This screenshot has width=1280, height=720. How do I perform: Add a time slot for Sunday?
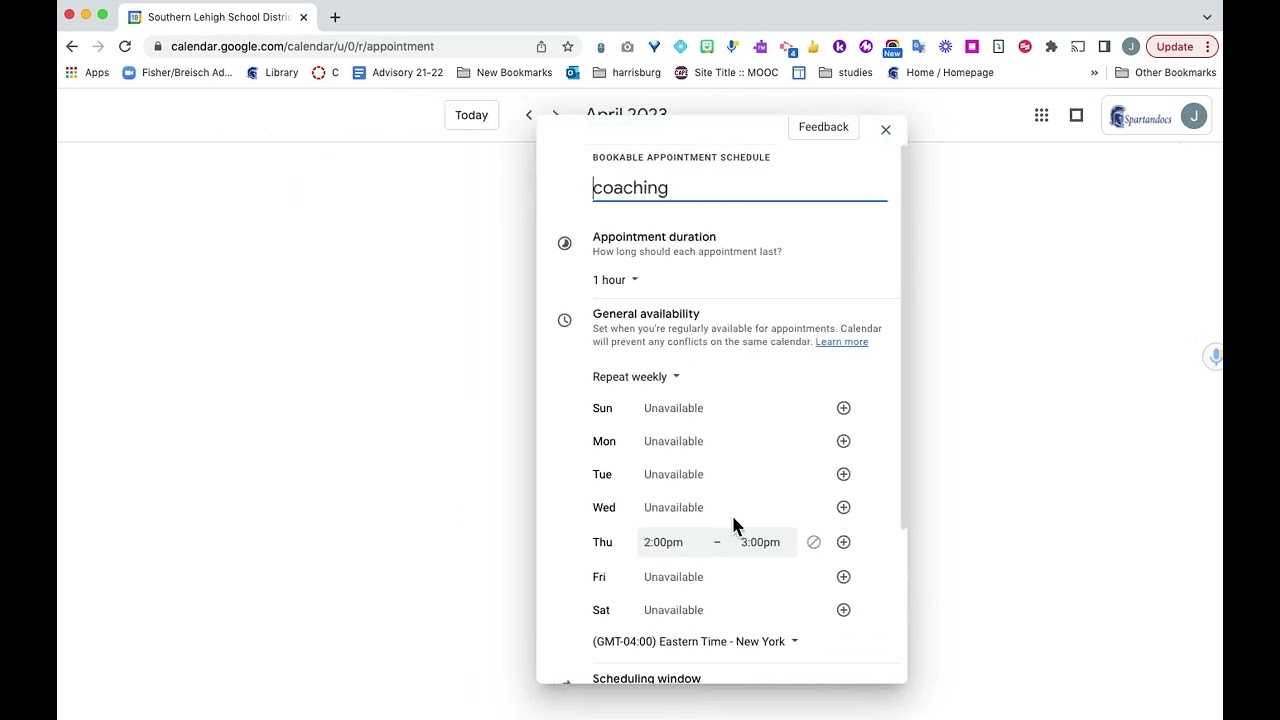pyautogui.click(x=843, y=408)
